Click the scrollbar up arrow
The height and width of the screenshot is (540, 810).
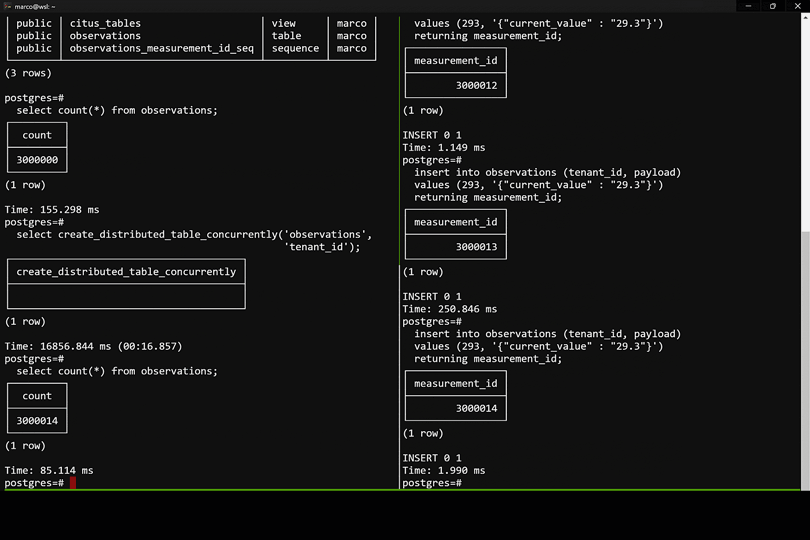point(805,17)
